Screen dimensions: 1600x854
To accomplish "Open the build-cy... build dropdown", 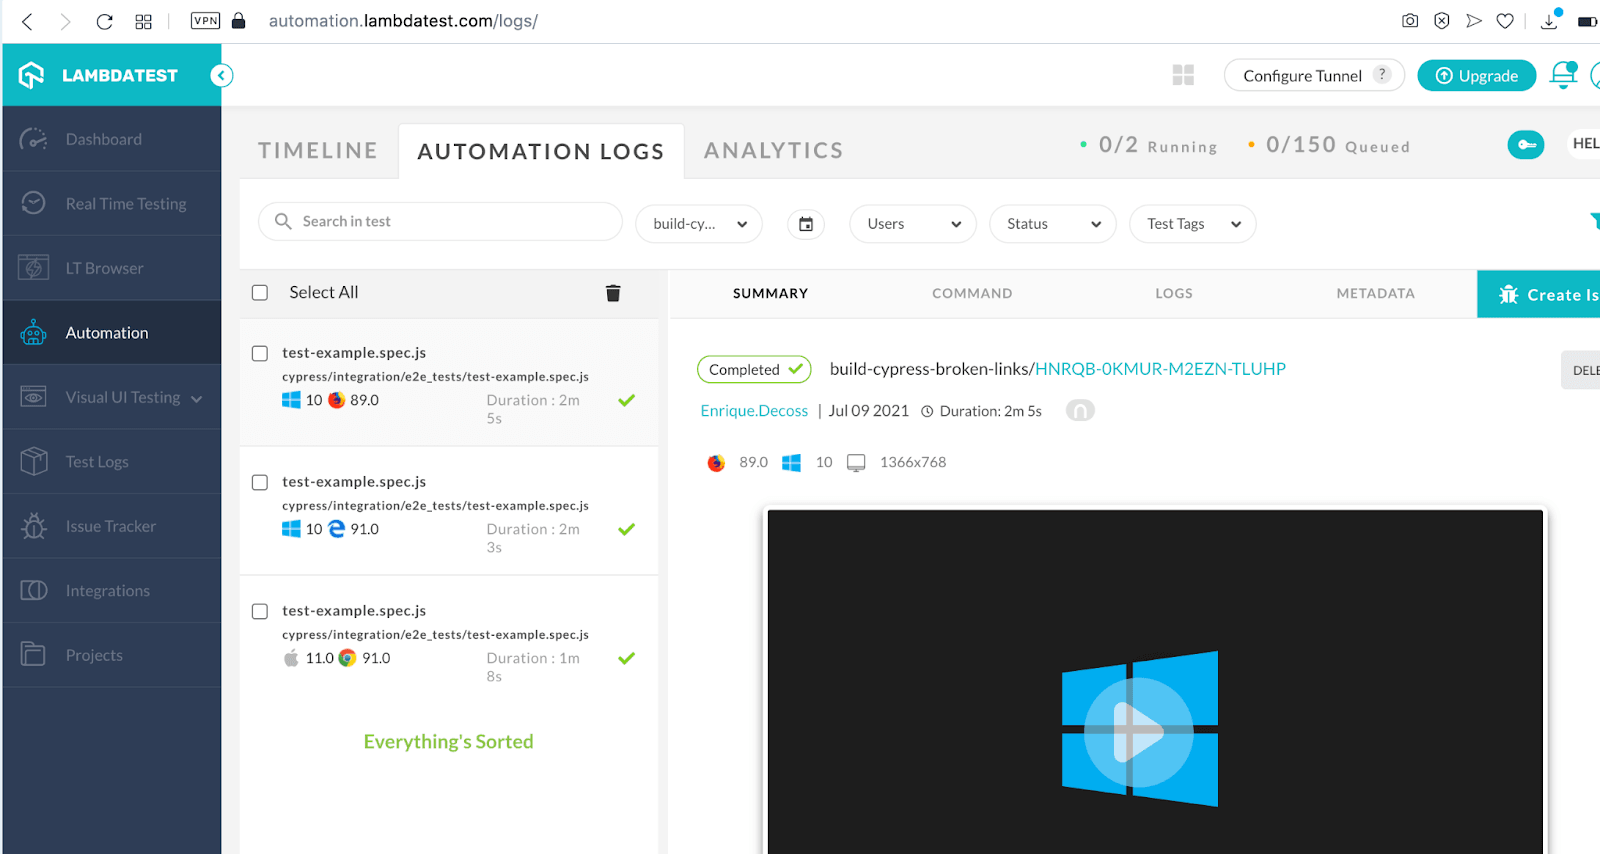I will (699, 224).
